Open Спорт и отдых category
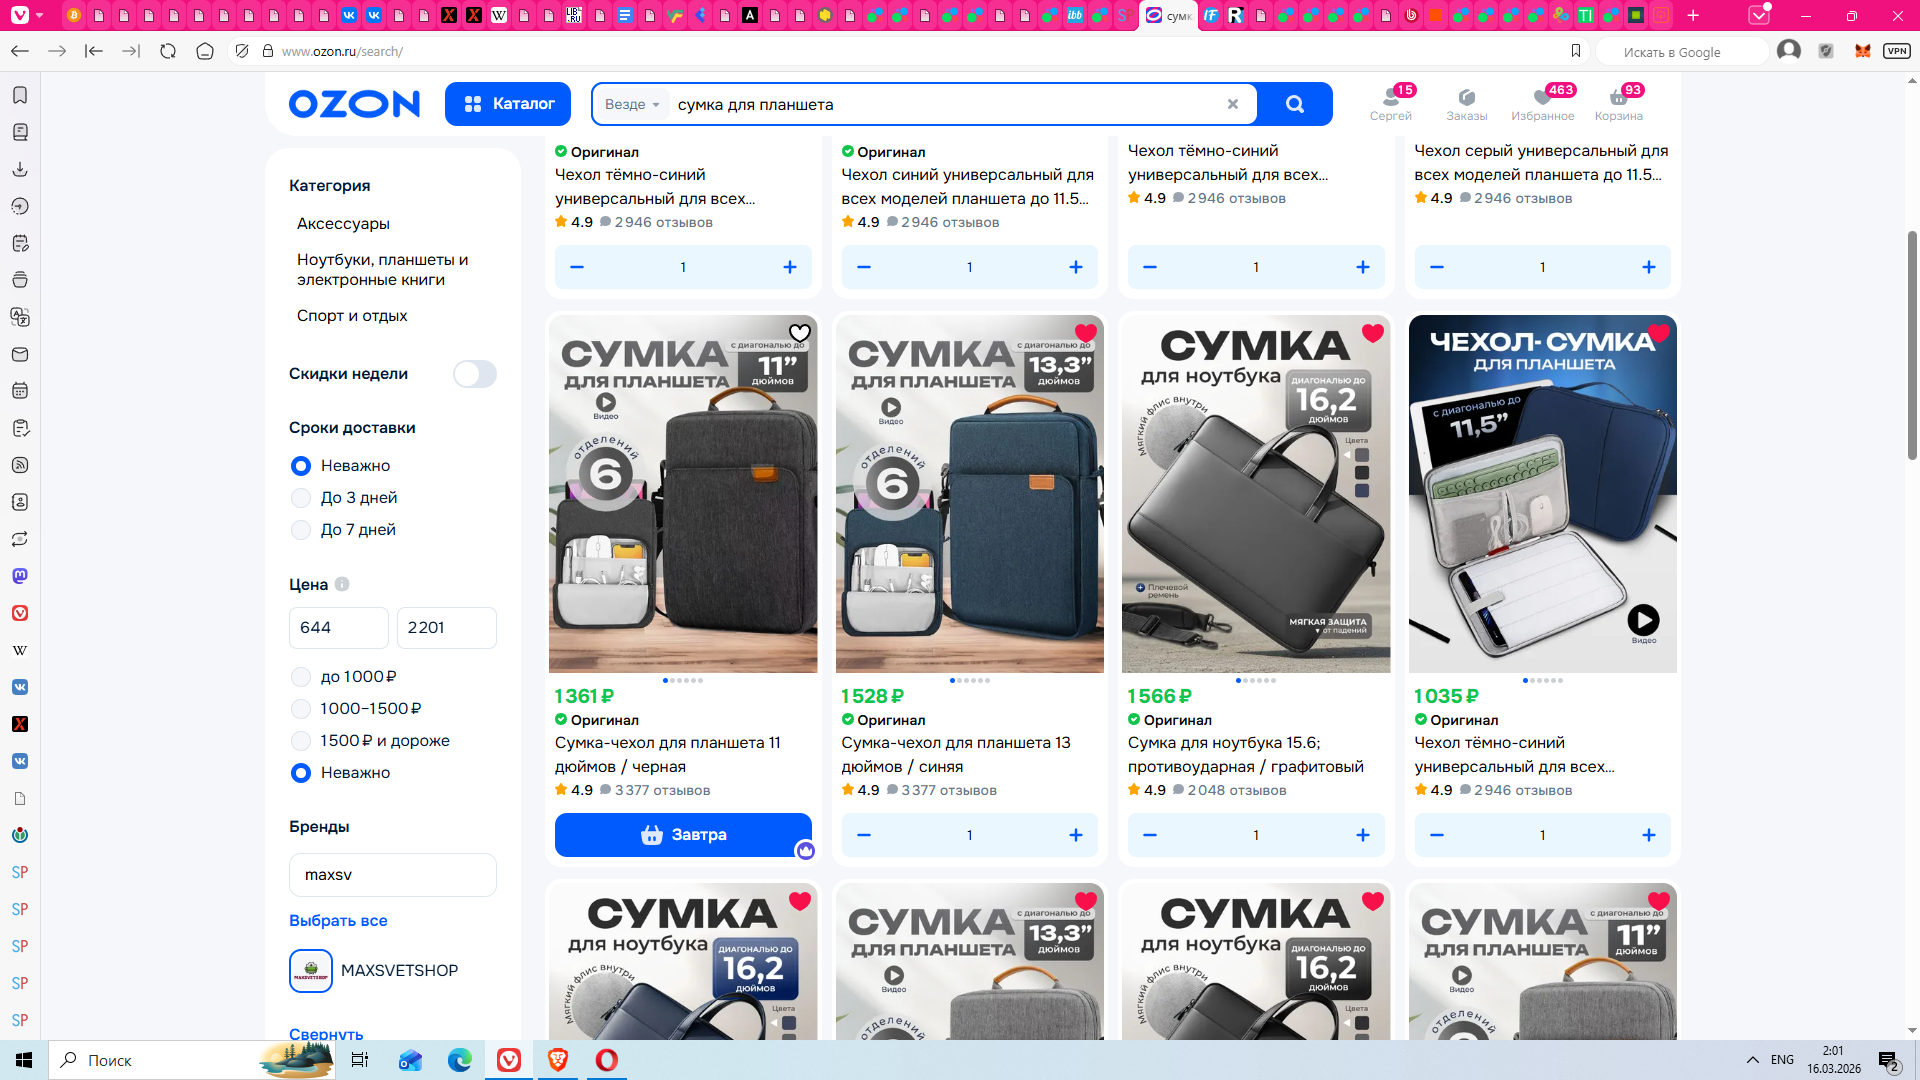This screenshot has height=1080, width=1920. [352, 316]
